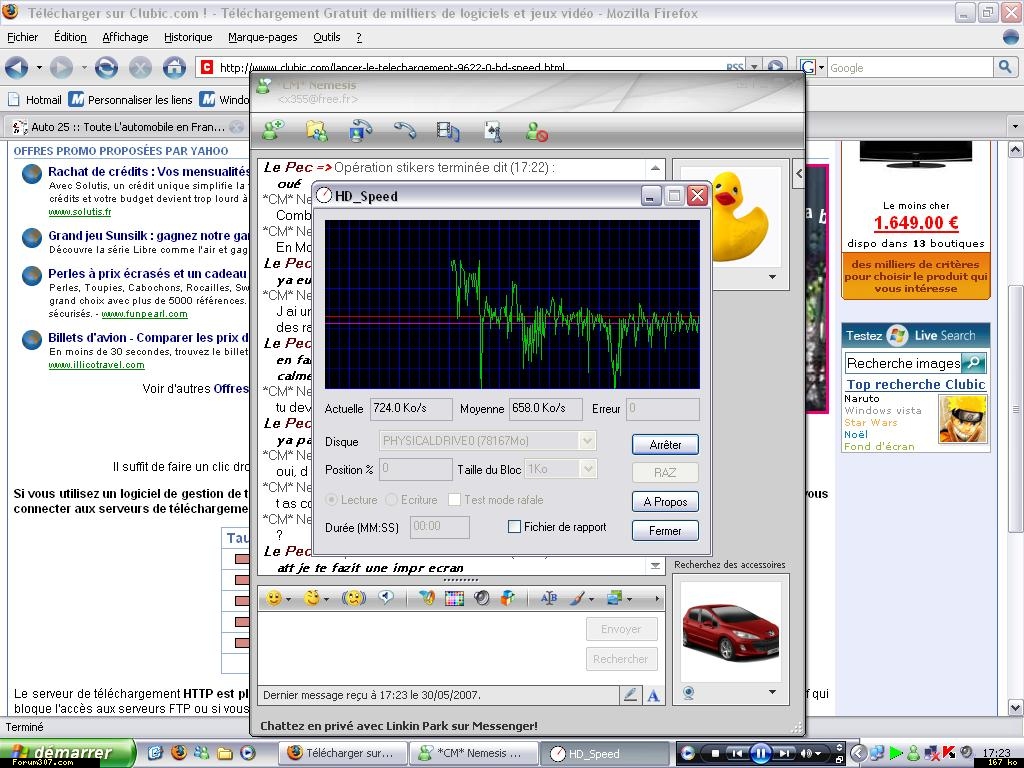Send a nudge using the shaking emoticon
The image size is (1024, 768).
[x=354, y=598]
